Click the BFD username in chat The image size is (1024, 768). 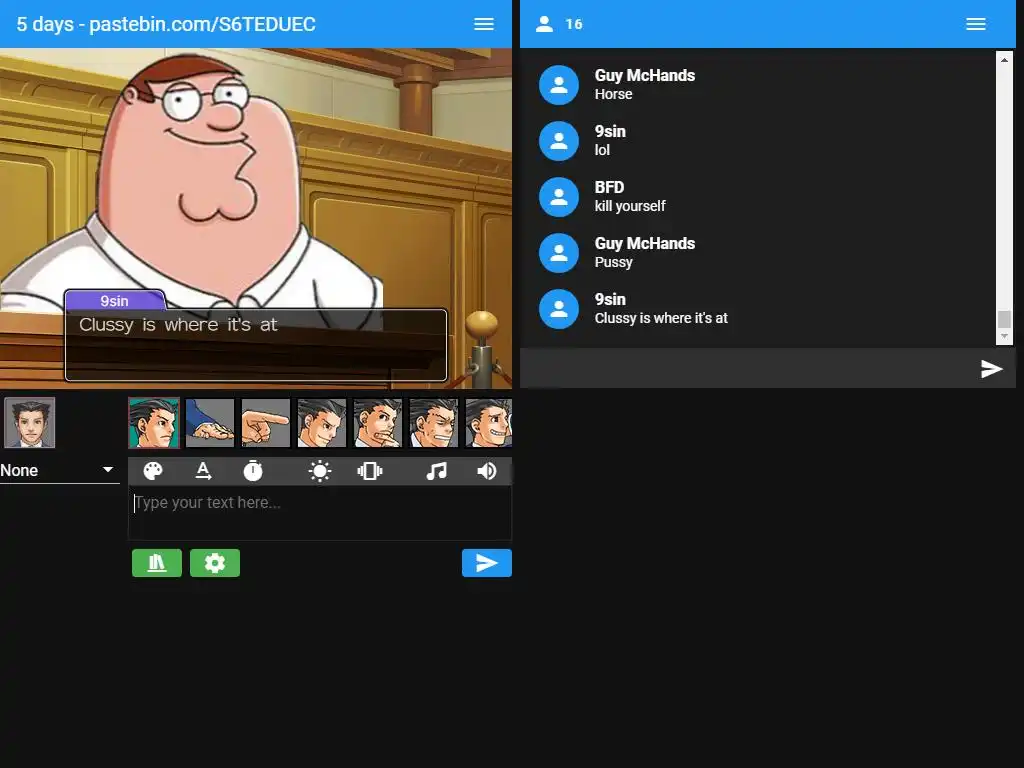tap(609, 187)
